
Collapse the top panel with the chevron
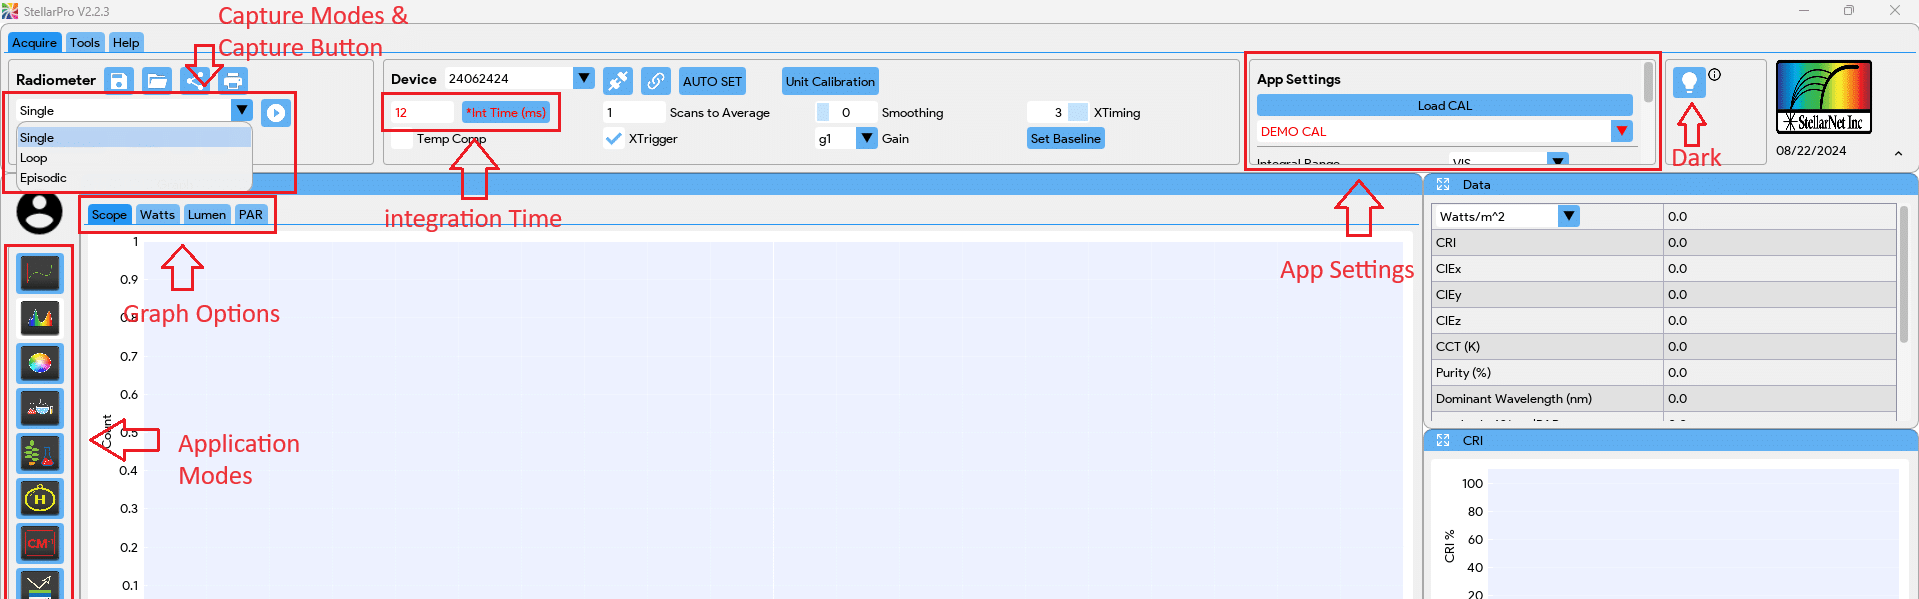click(x=1898, y=154)
